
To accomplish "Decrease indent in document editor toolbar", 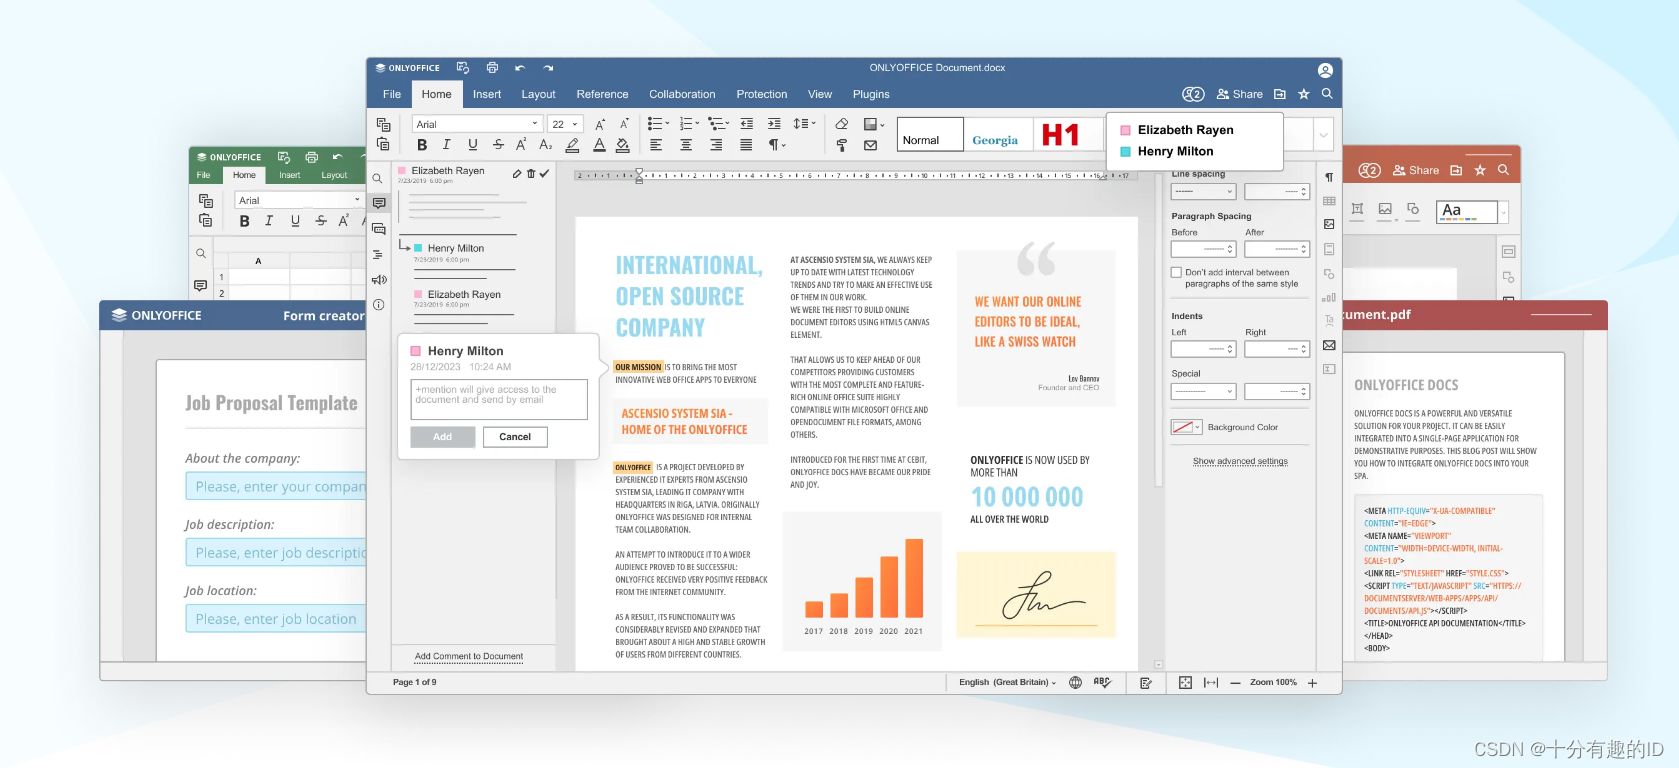I will 747,124.
